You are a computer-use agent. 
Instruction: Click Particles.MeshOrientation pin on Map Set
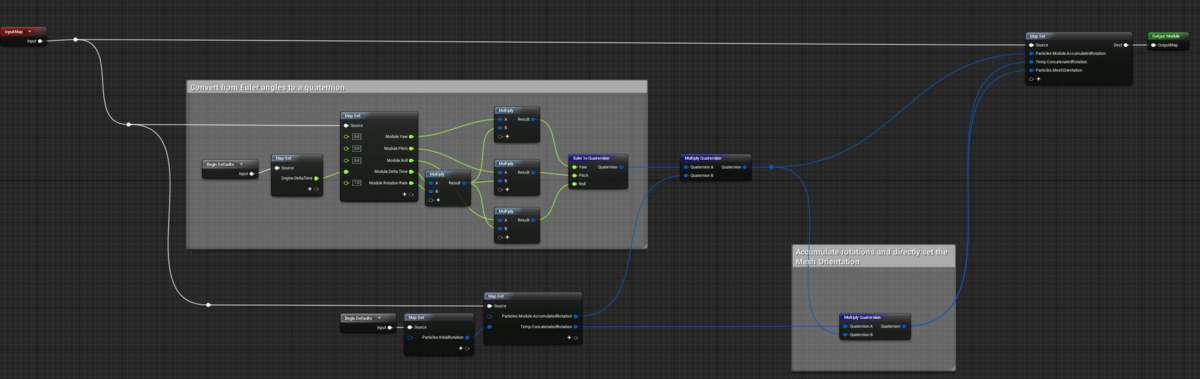pyautogui.click(x=1031, y=70)
